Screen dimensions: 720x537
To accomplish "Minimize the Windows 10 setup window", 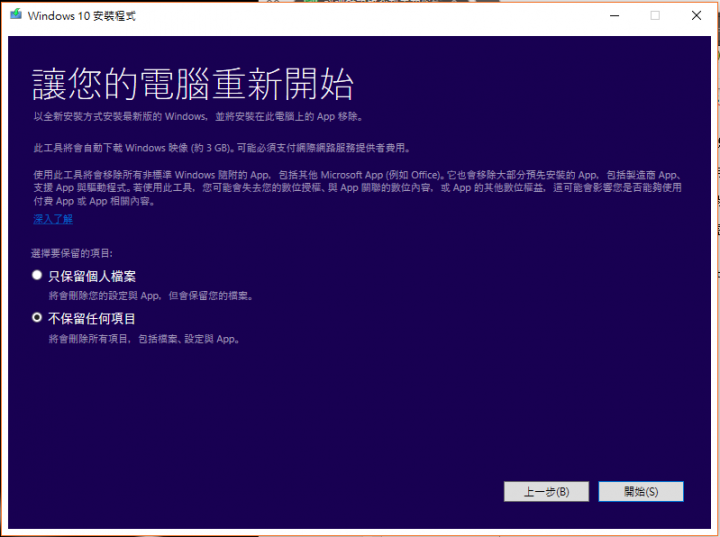I will pos(614,16).
